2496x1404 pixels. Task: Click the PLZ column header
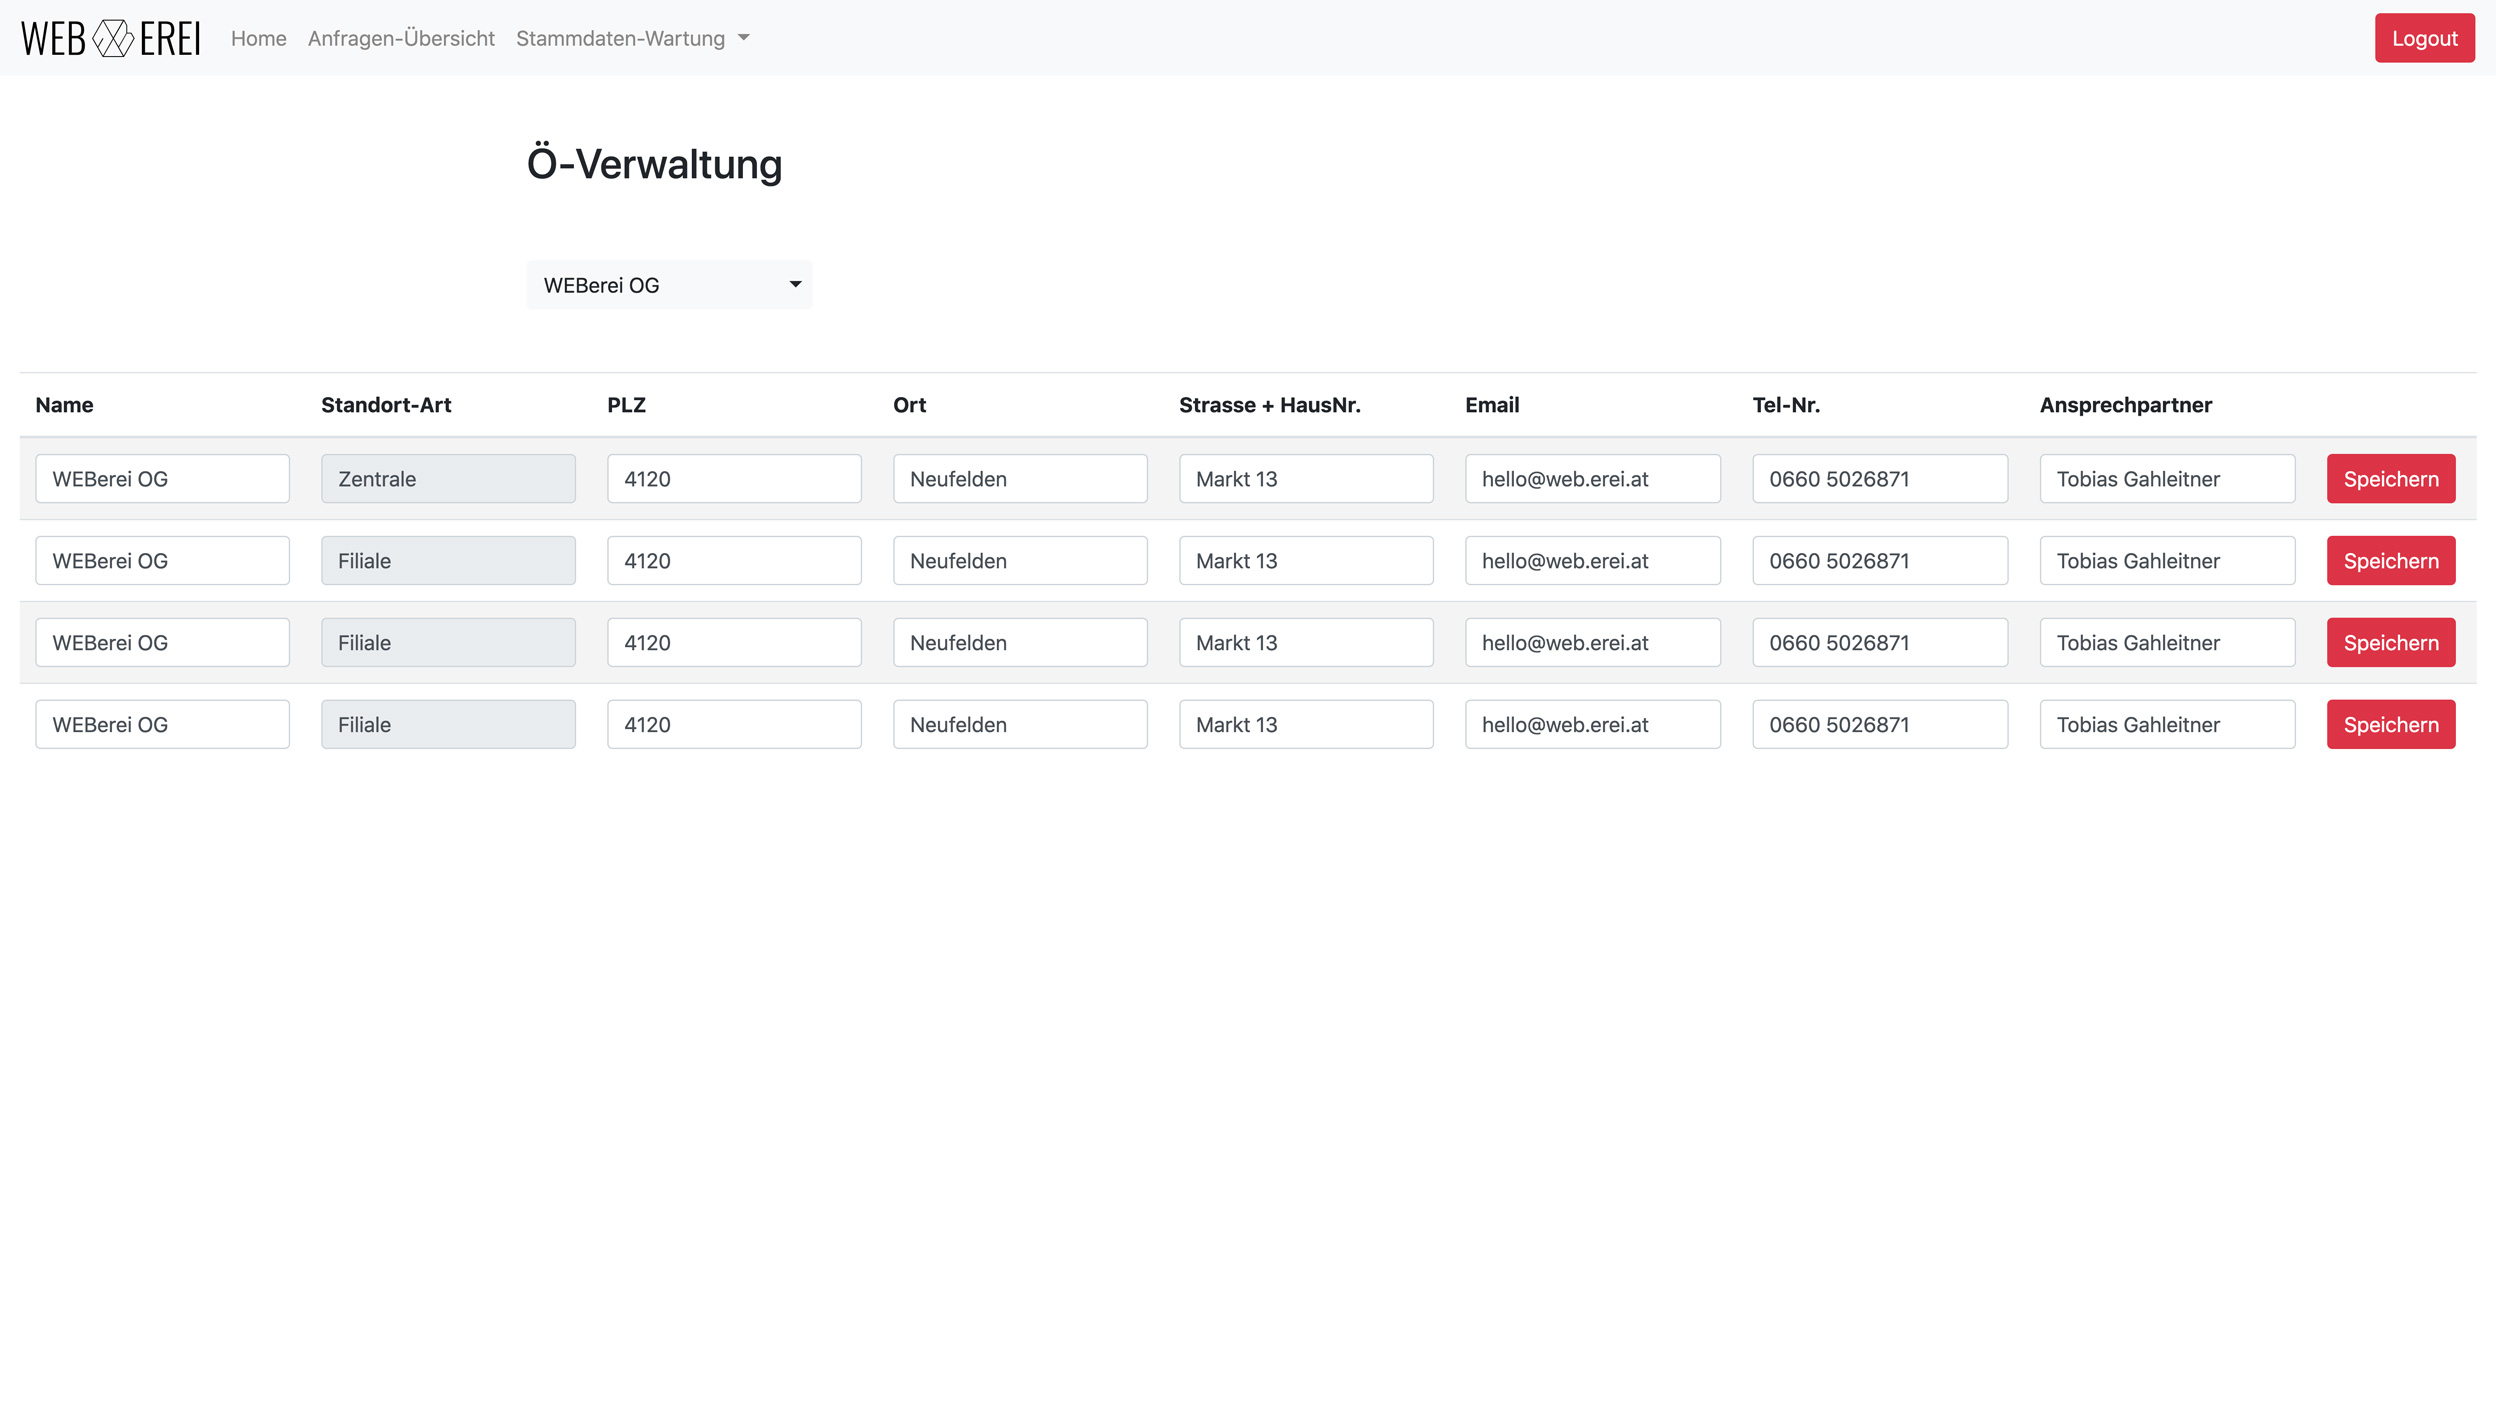(x=627, y=405)
